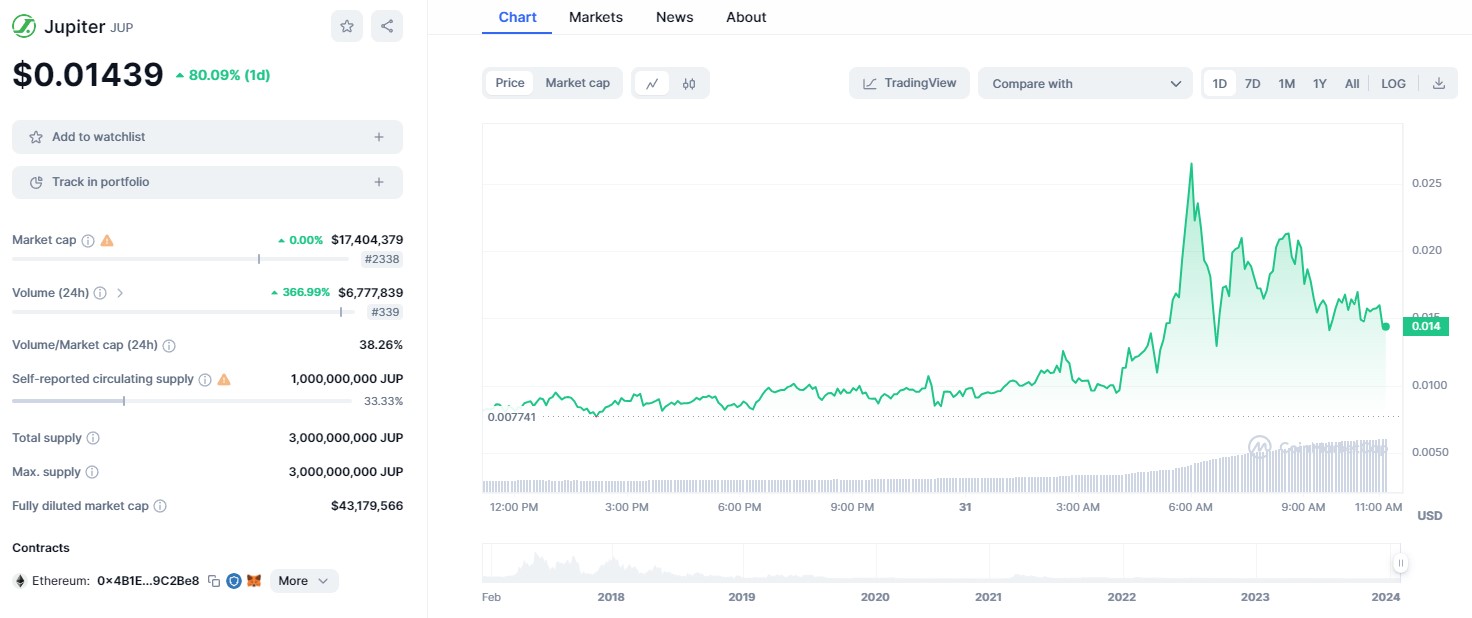Screen dimensions: 1472x618
Task: Show Price on the chart
Action: [510, 83]
